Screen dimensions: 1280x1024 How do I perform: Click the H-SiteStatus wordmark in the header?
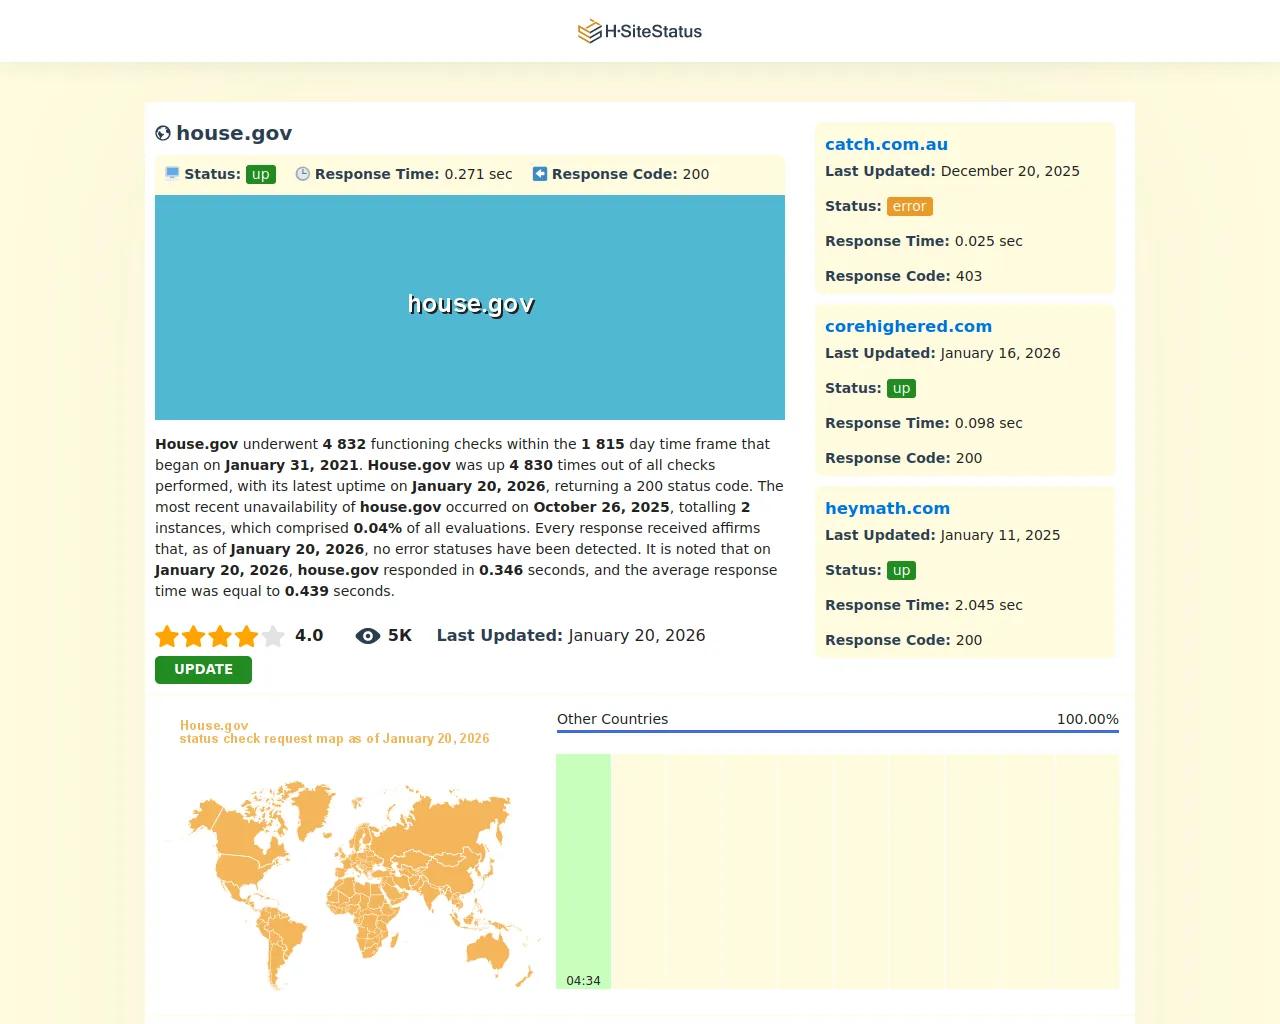coord(655,31)
